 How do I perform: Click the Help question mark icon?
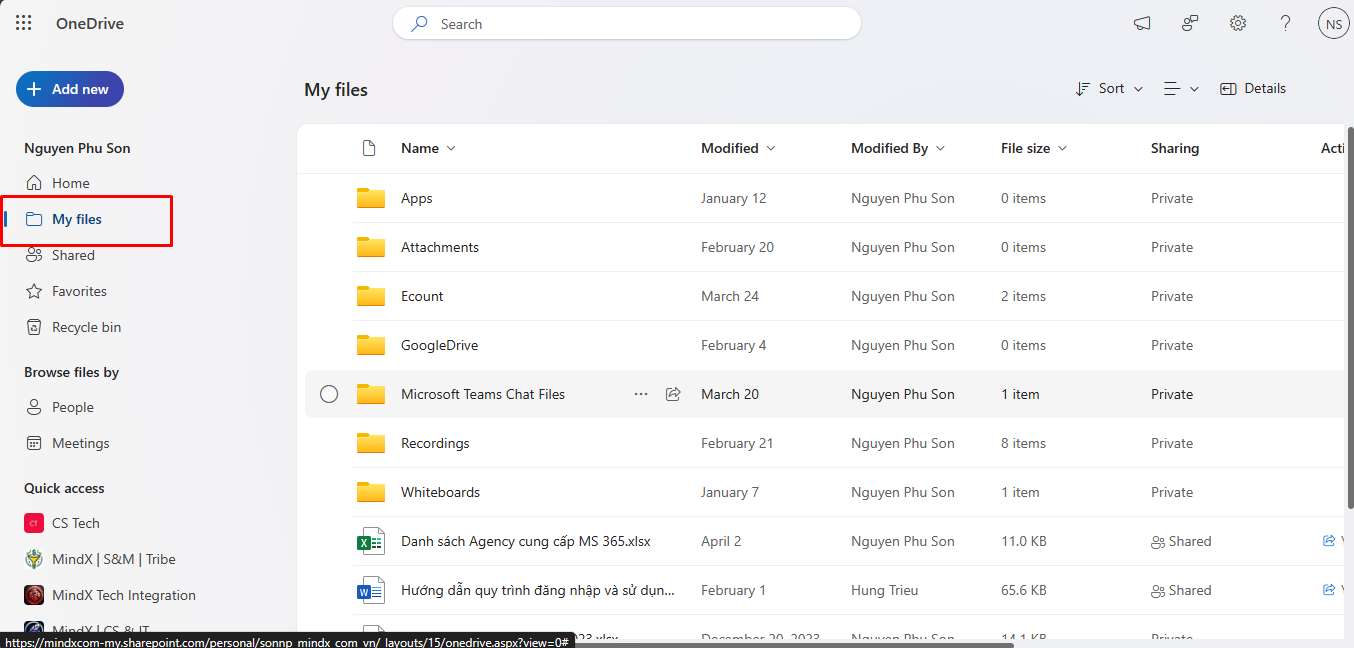(1286, 23)
